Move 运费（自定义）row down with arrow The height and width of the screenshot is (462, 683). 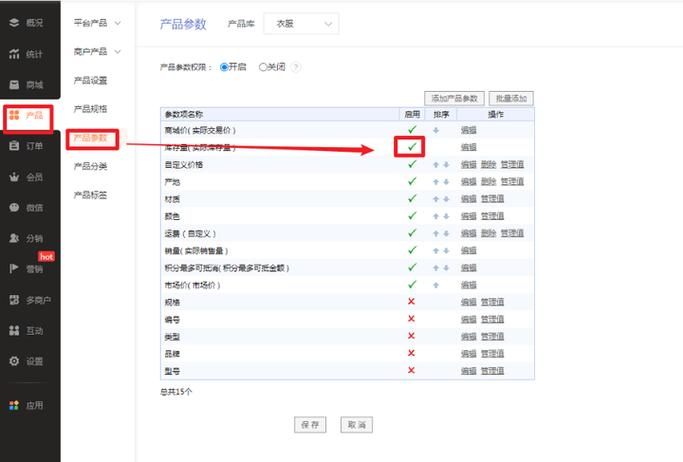tap(446, 233)
